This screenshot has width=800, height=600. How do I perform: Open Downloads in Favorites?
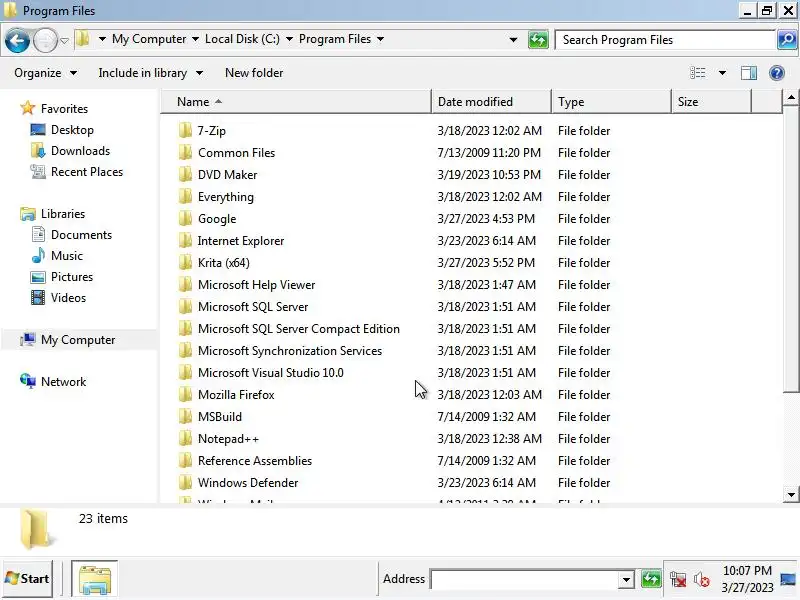tap(80, 151)
